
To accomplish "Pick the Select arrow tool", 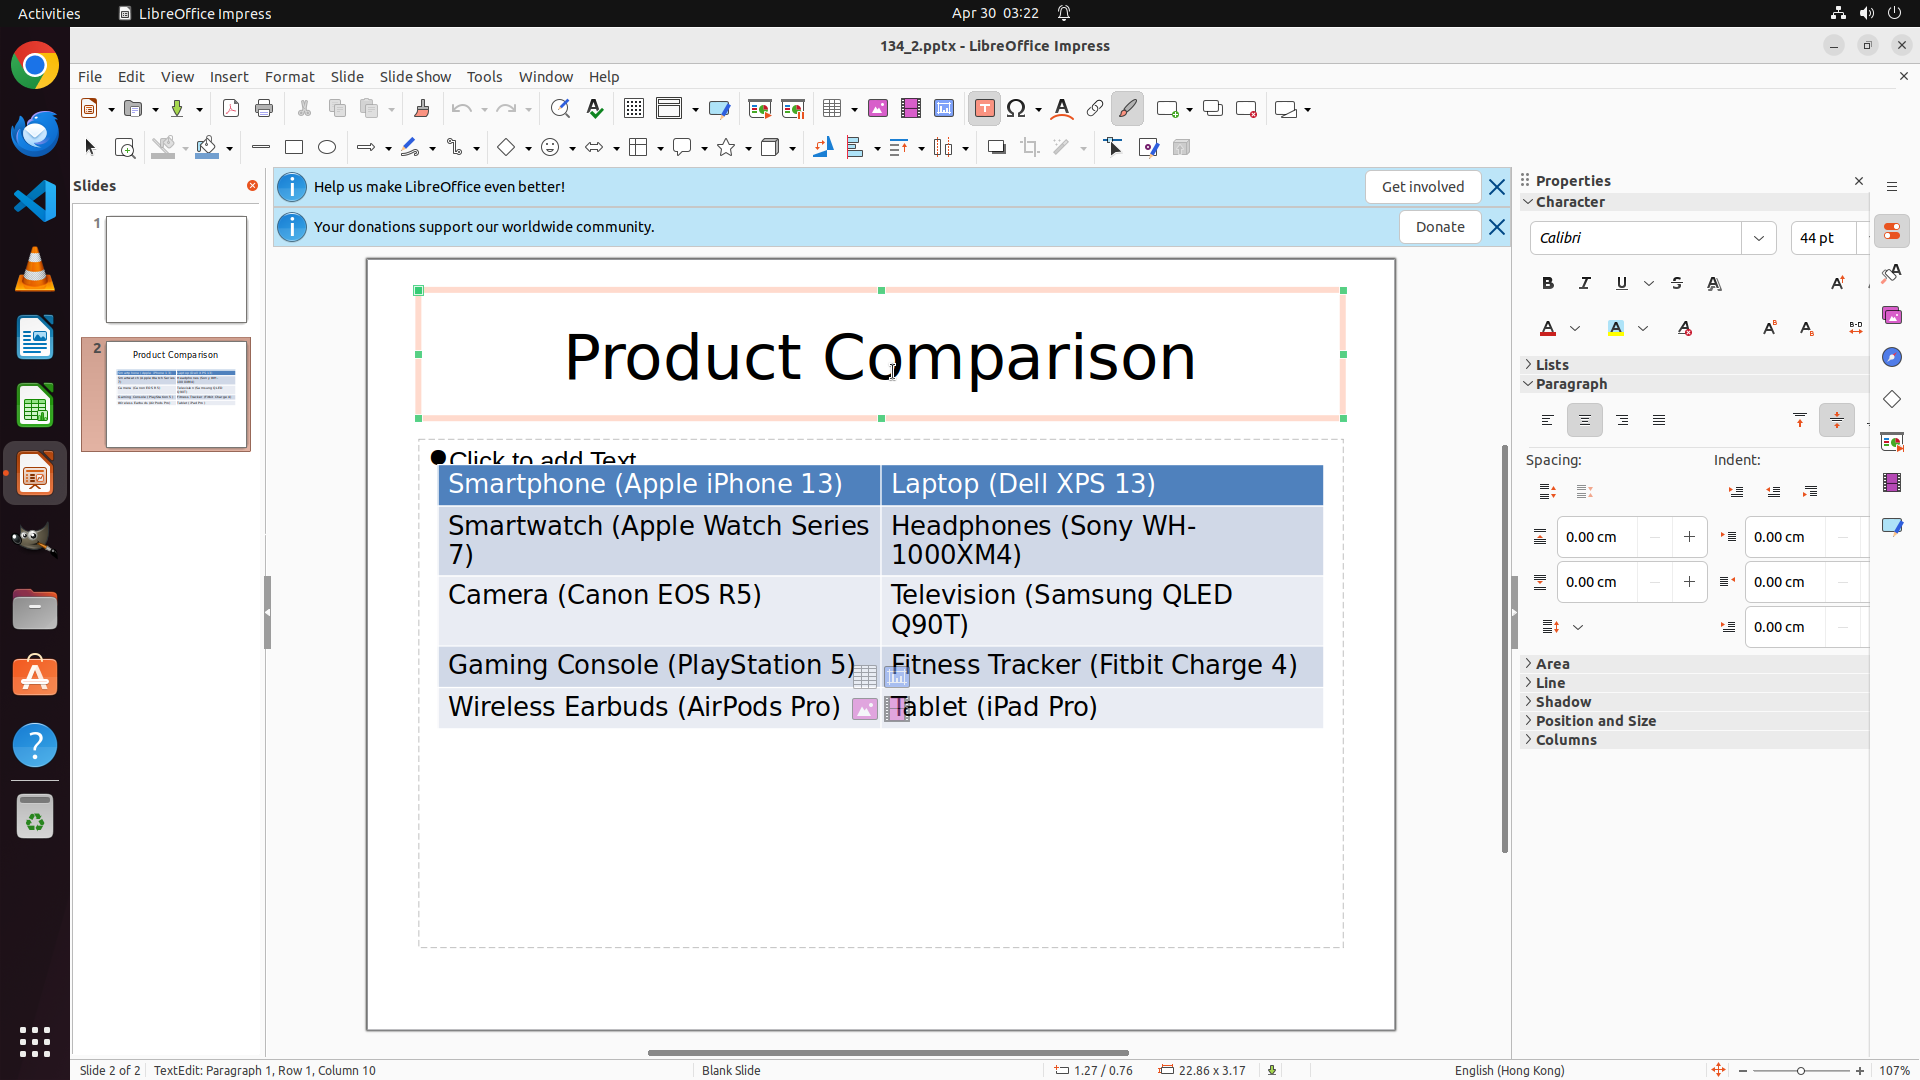I will [90, 148].
